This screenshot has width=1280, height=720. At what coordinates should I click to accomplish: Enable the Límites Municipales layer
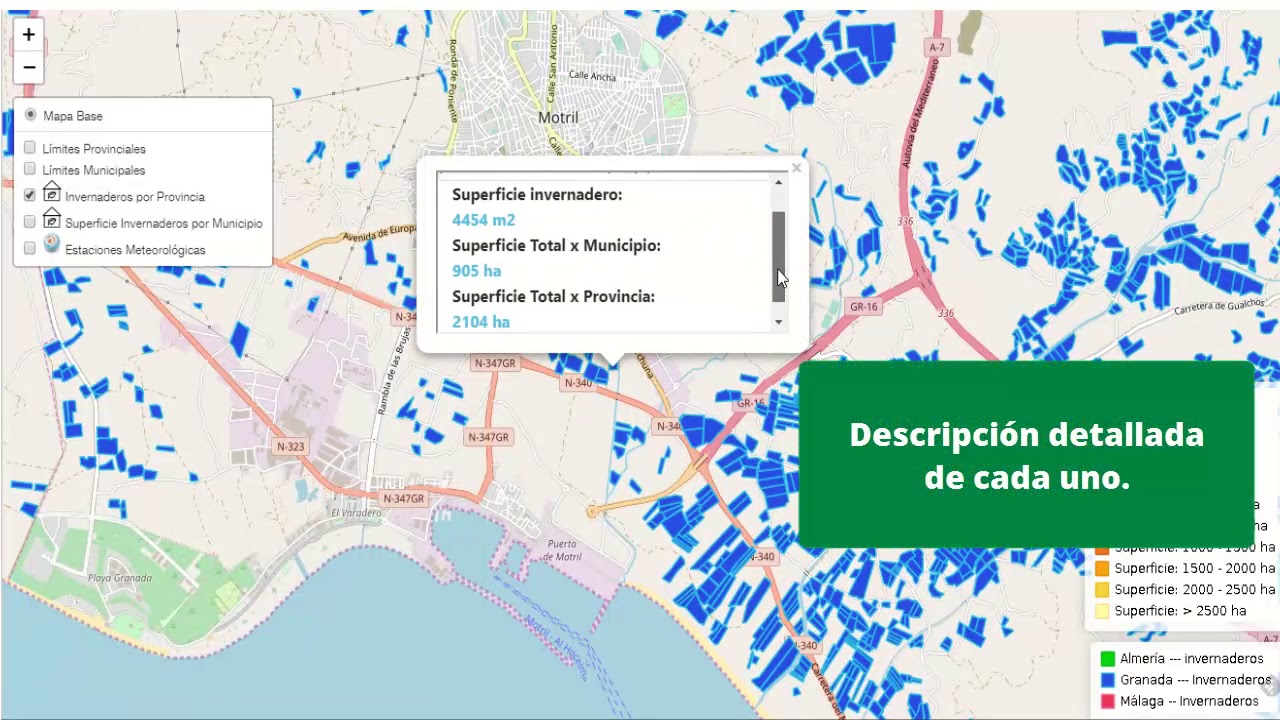[x=30, y=169]
